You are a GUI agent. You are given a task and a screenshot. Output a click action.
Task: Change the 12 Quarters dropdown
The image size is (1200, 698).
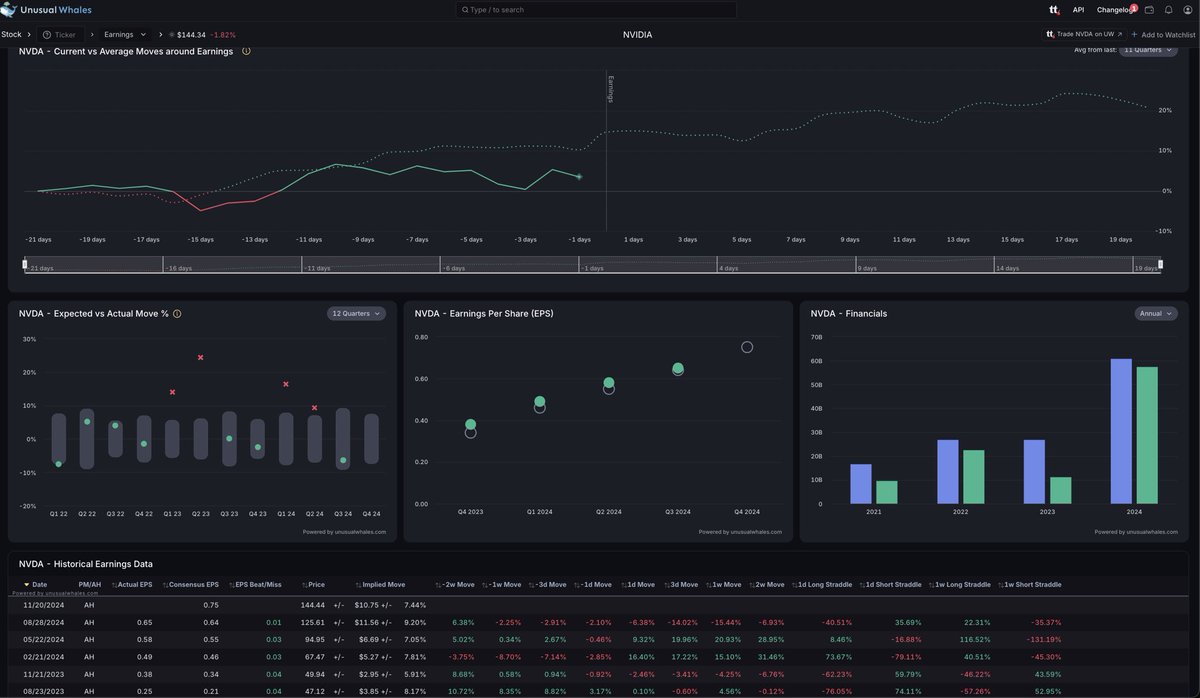[356, 313]
